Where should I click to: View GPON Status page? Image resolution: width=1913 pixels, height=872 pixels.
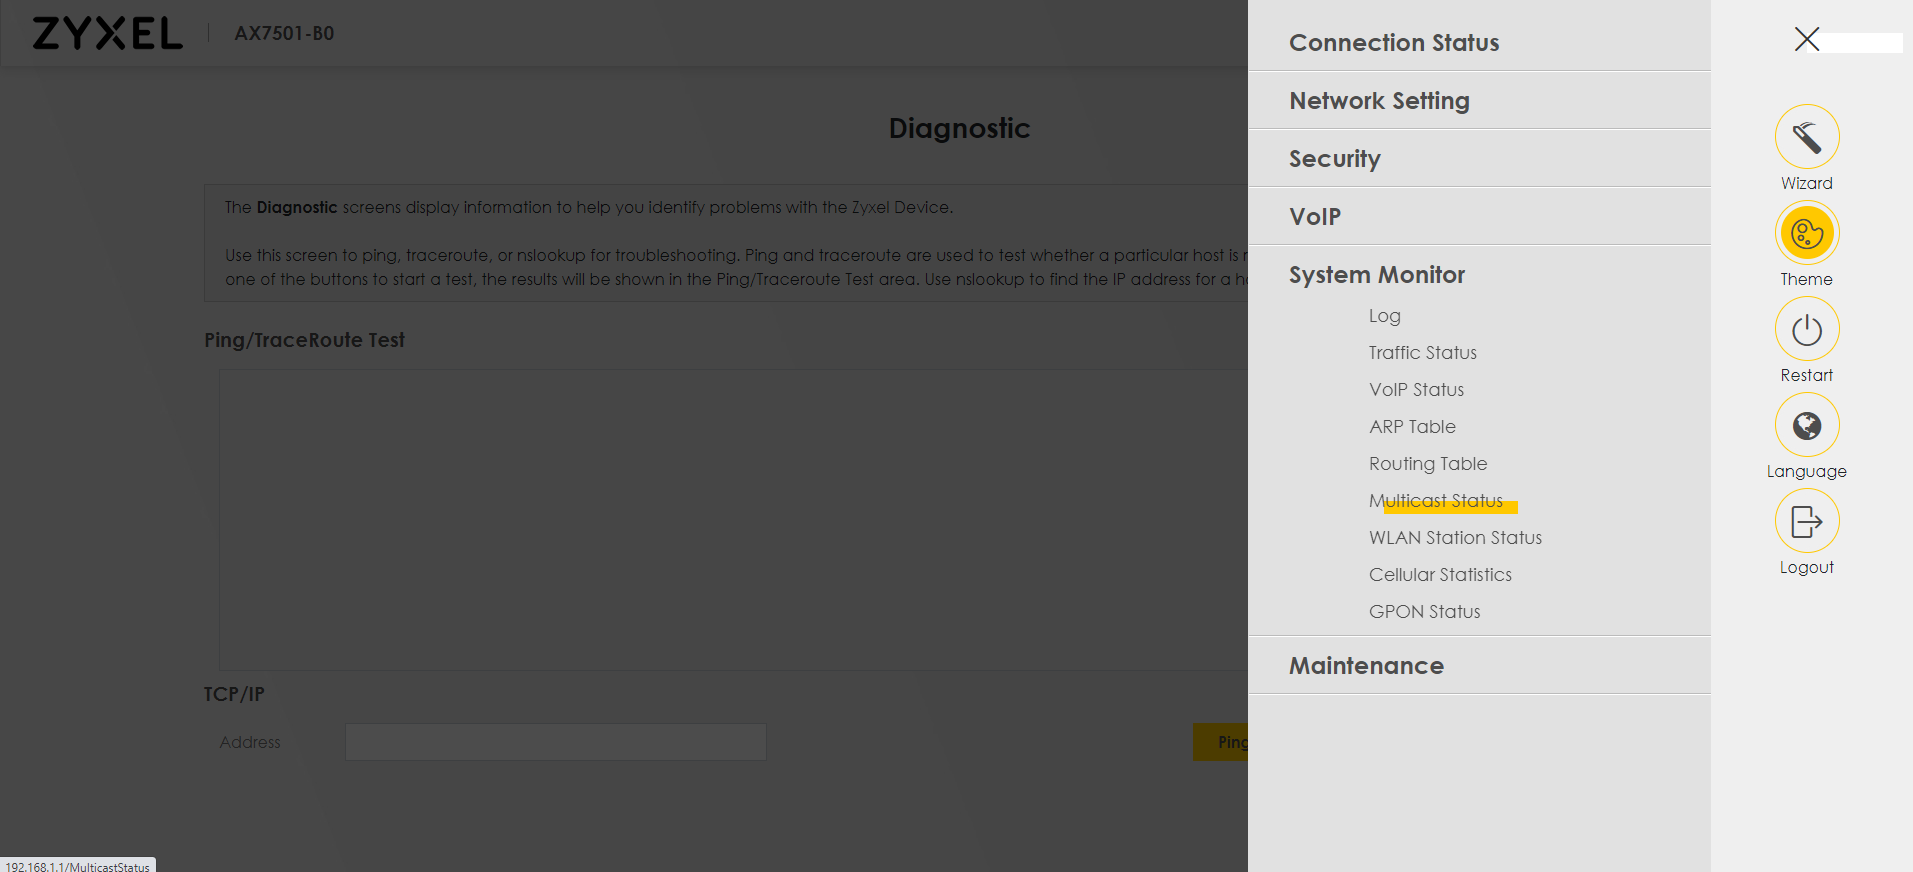pyautogui.click(x=1424, y=612)
